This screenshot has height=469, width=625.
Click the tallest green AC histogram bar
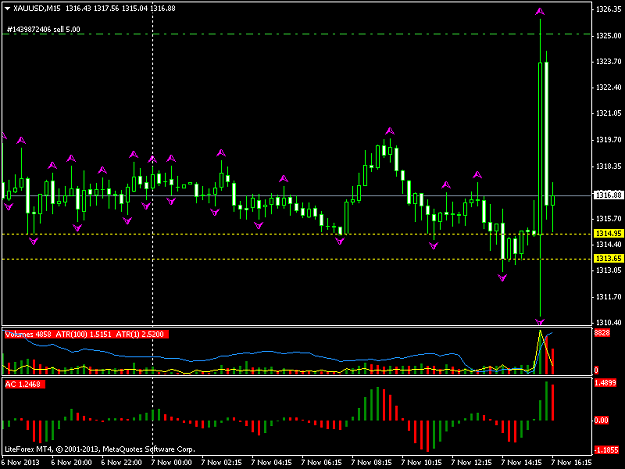click(546, 401)
